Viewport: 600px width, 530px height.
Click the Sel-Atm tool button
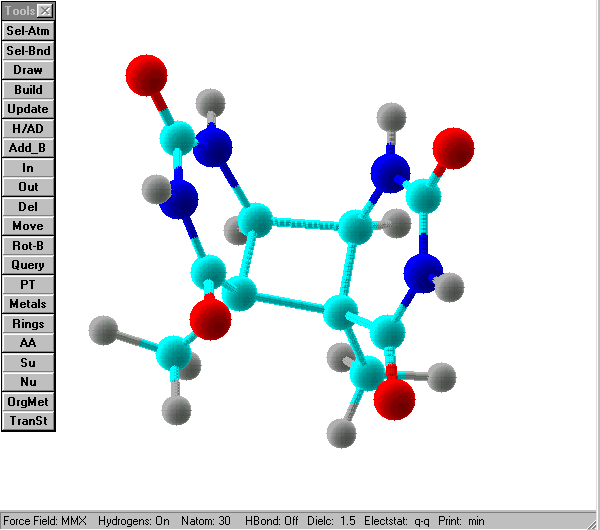(x=28, y=31)
